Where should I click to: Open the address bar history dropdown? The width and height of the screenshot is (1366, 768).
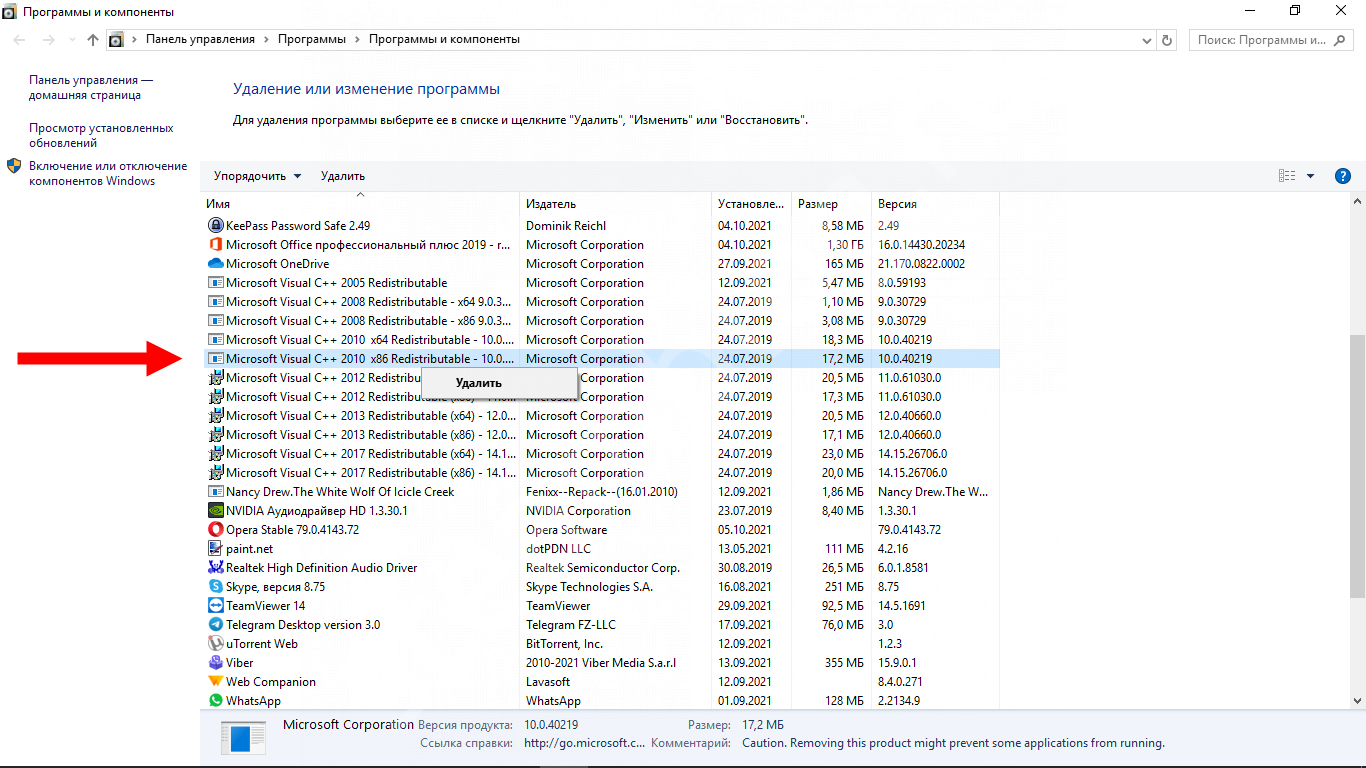(1147, 40)
